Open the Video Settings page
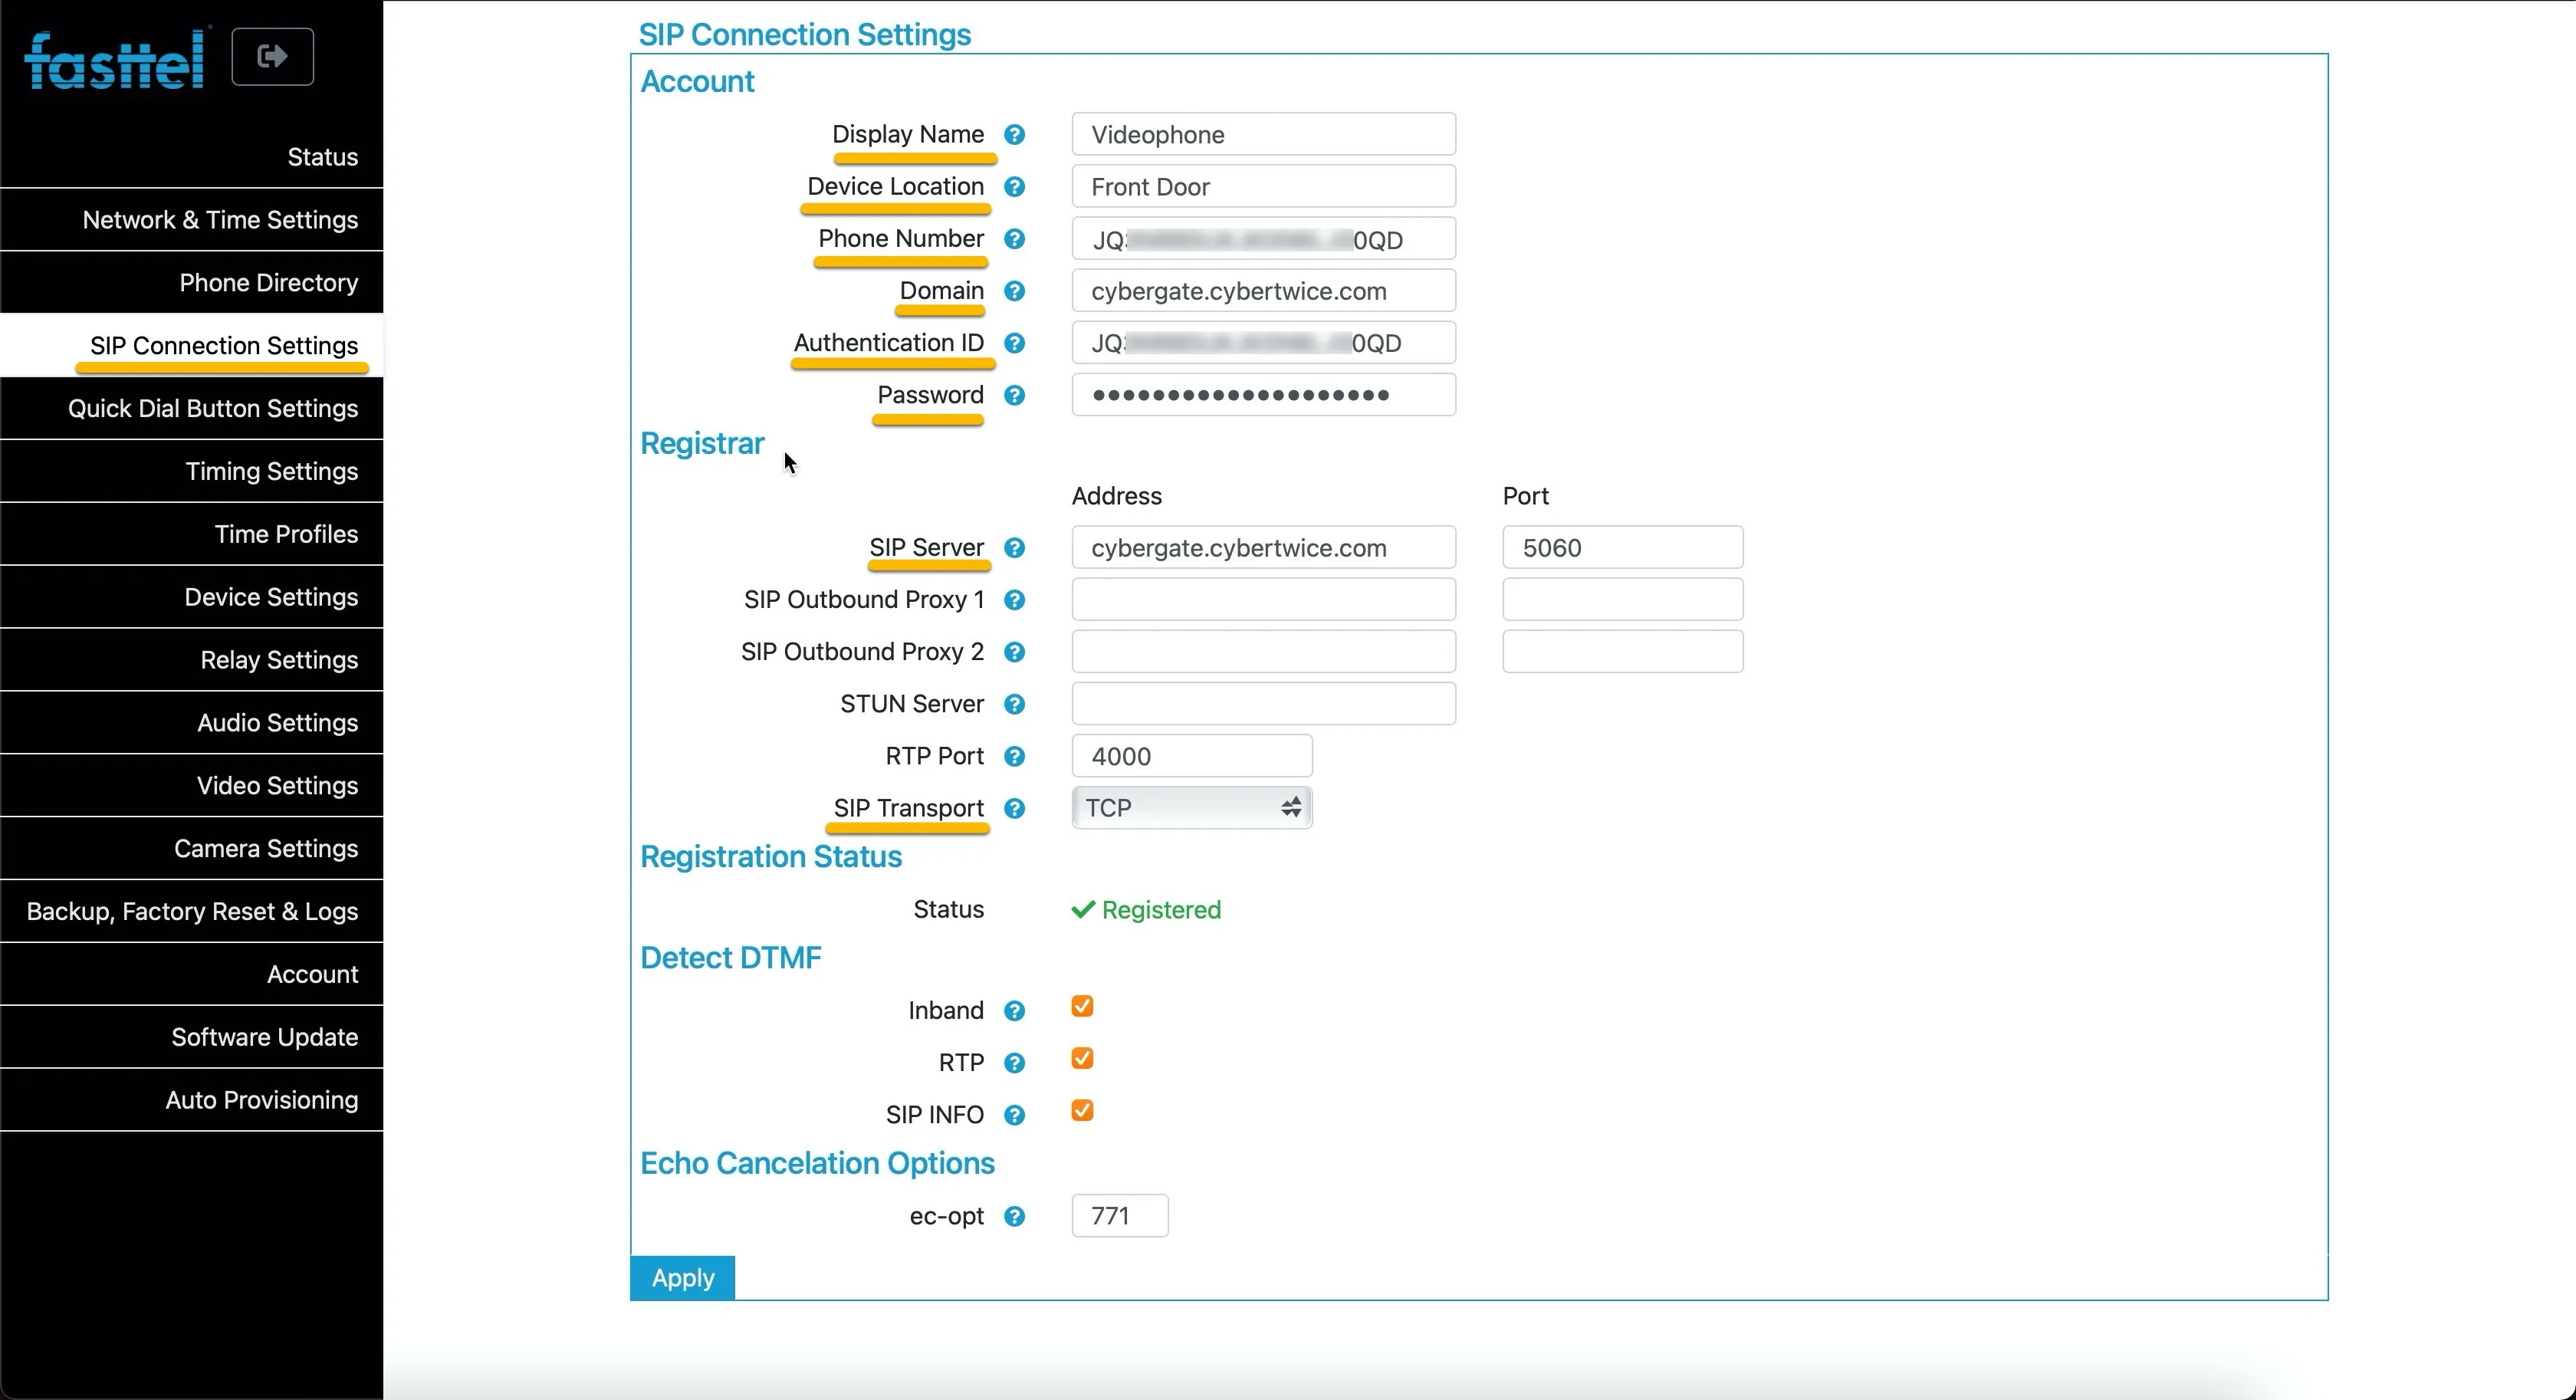This screenshot has height=1400, width=2576. click(192, 786)
